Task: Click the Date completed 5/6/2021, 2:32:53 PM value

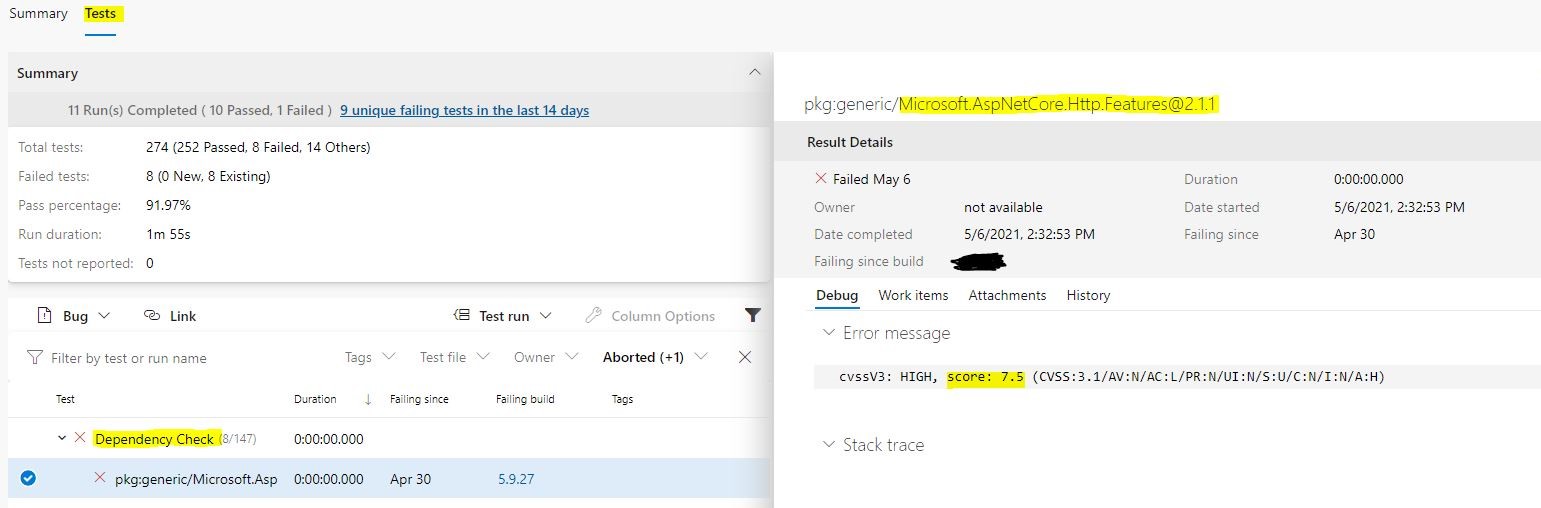Action: click(1029, 234)
